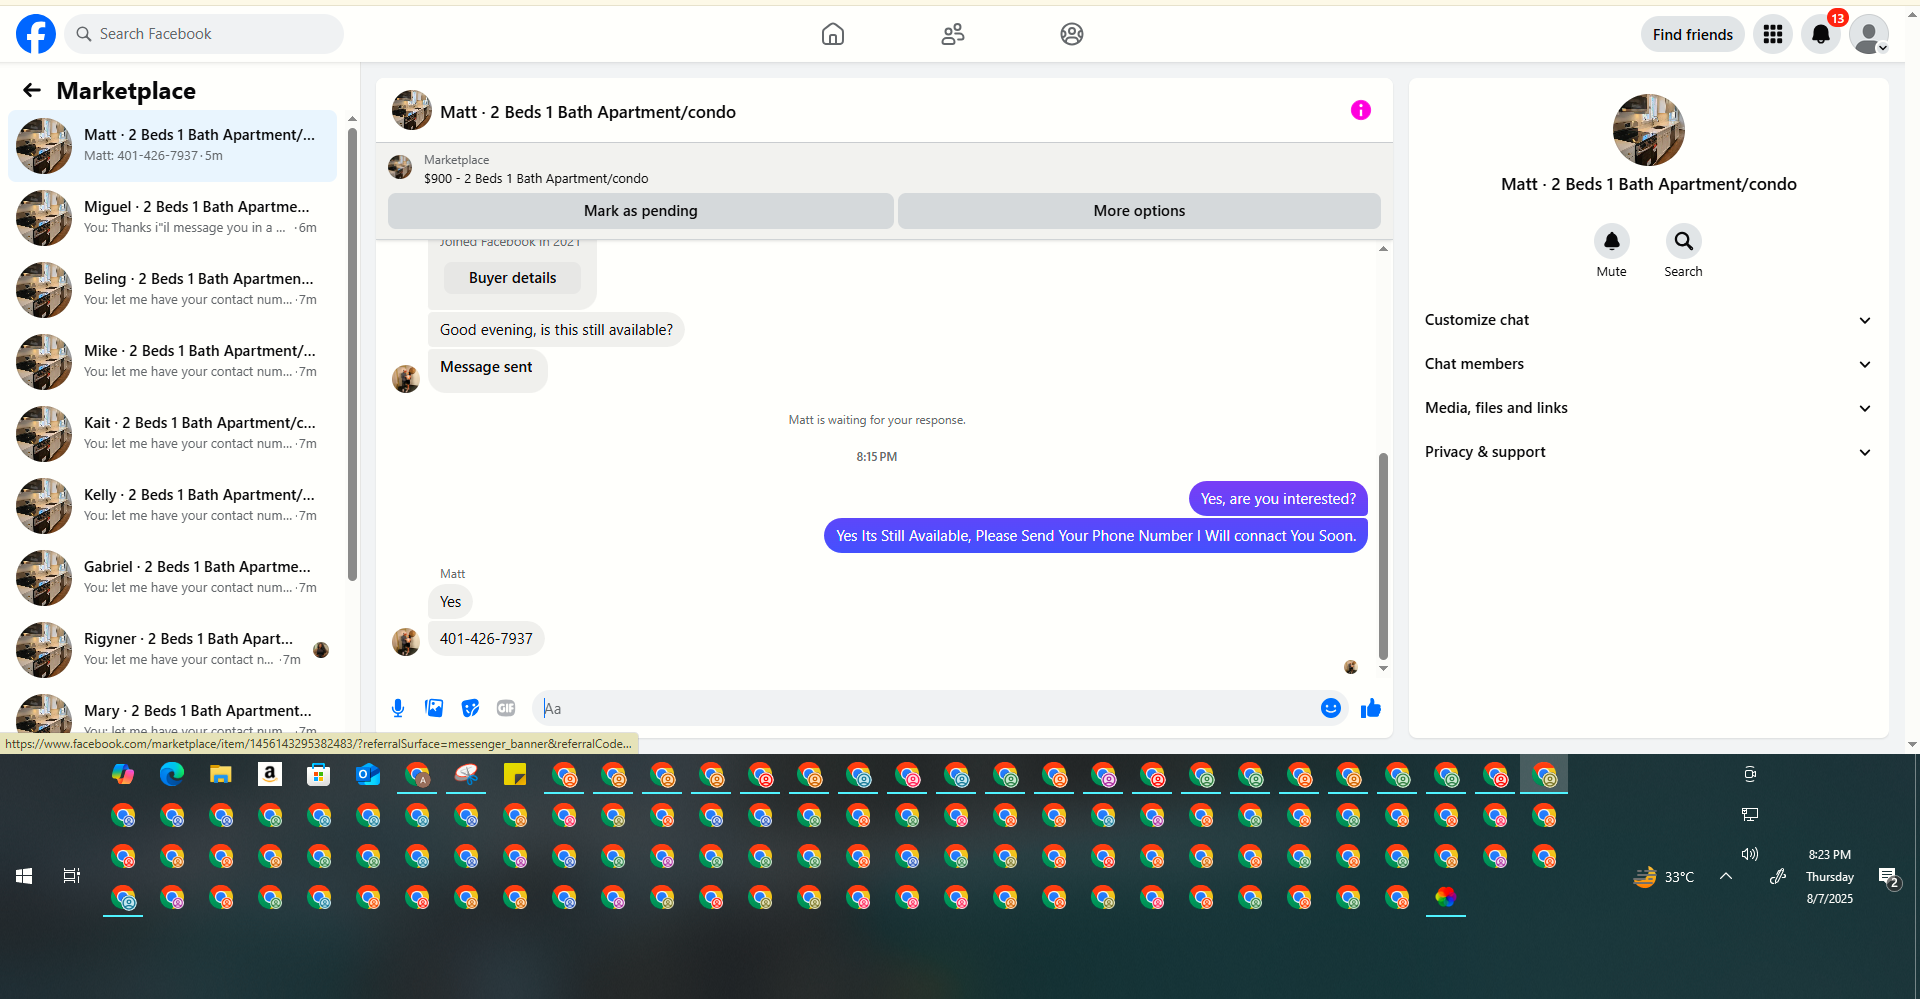
Task: Open the Groups tab icon in top bar
Action: pos(1072,34)
